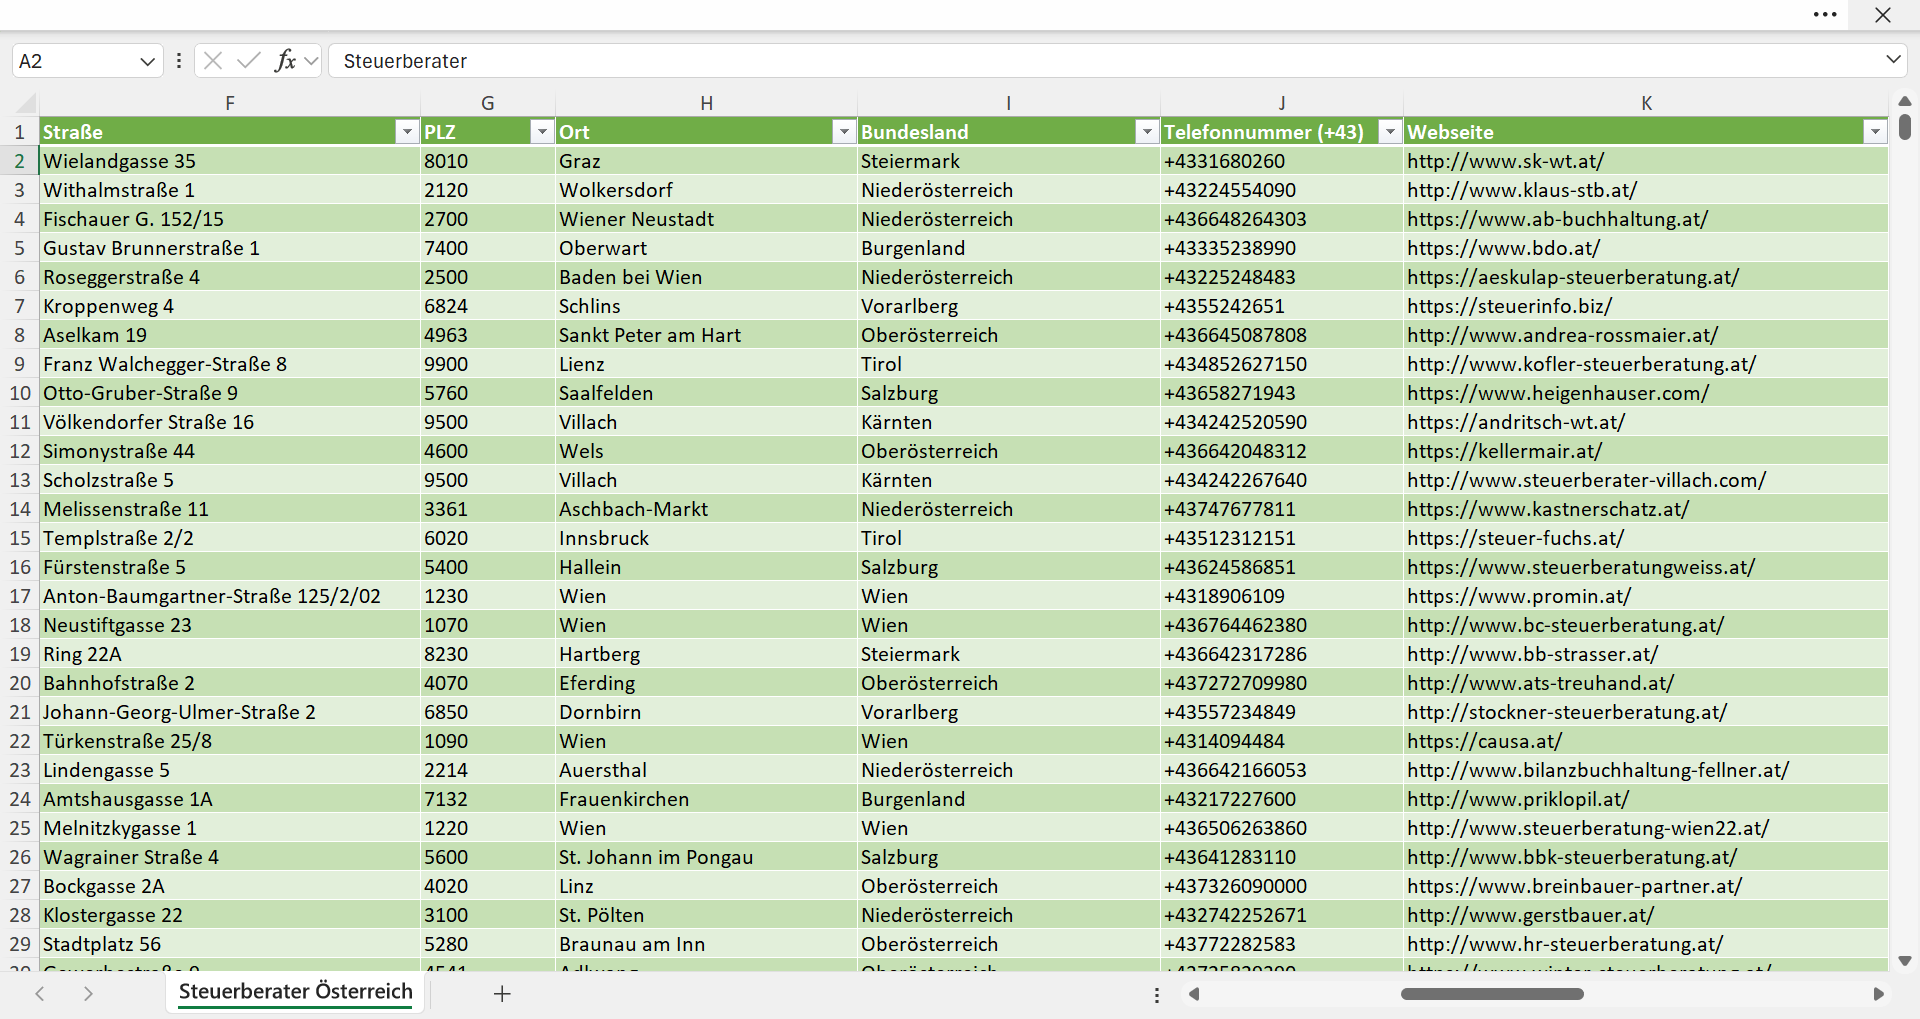Select column K header

pos(1646,103)
